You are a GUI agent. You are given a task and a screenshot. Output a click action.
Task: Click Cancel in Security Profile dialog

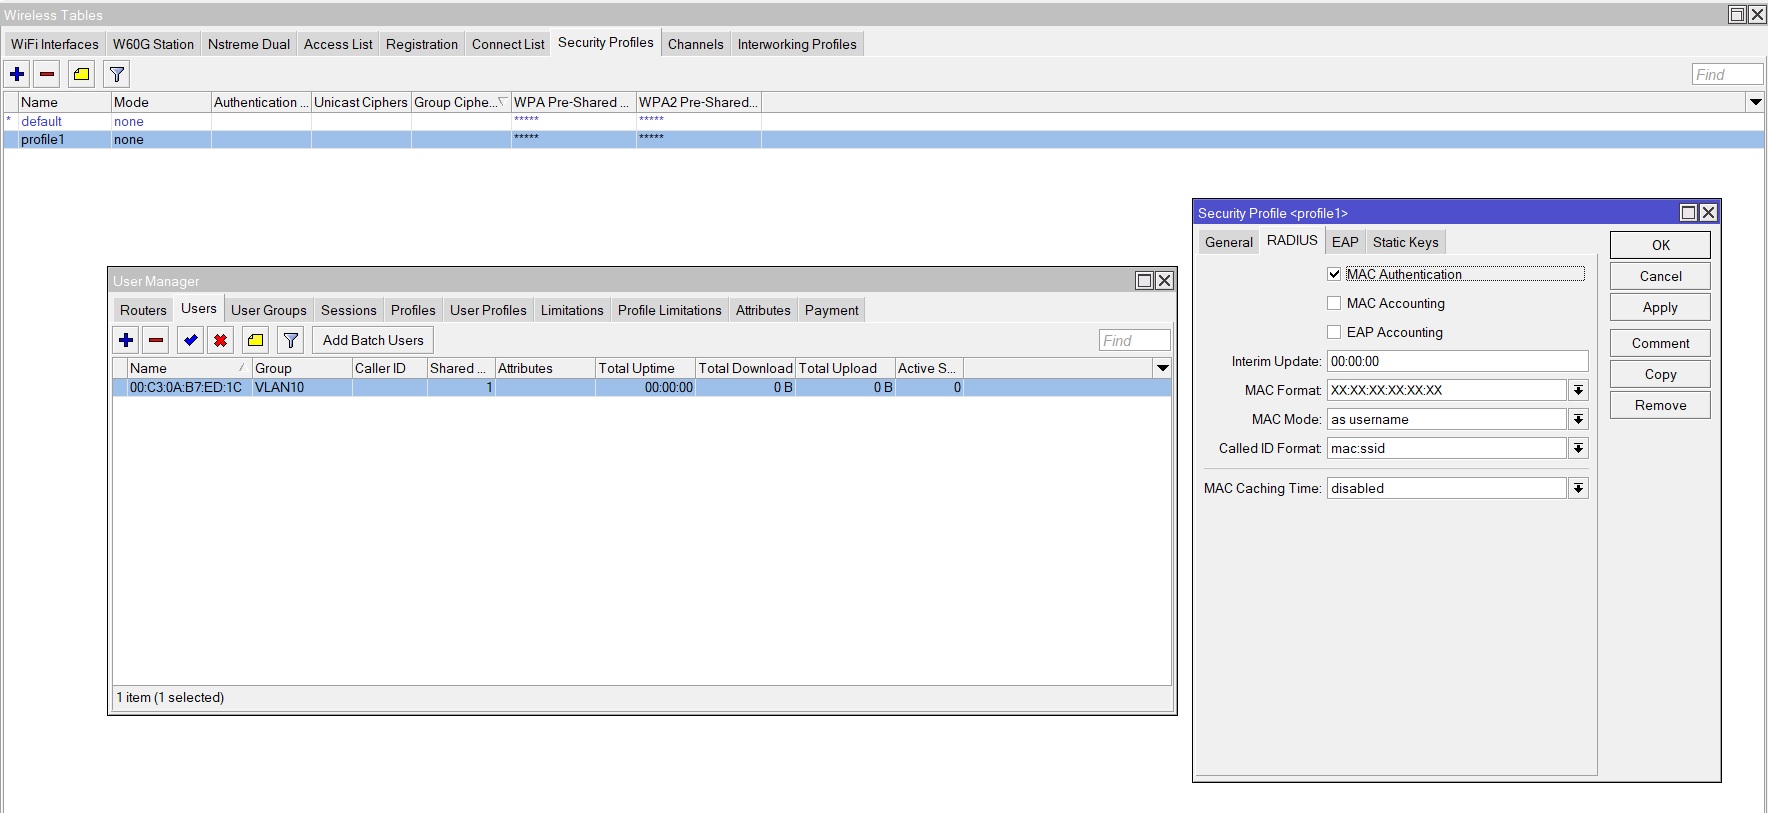[x=1660, y=276]
